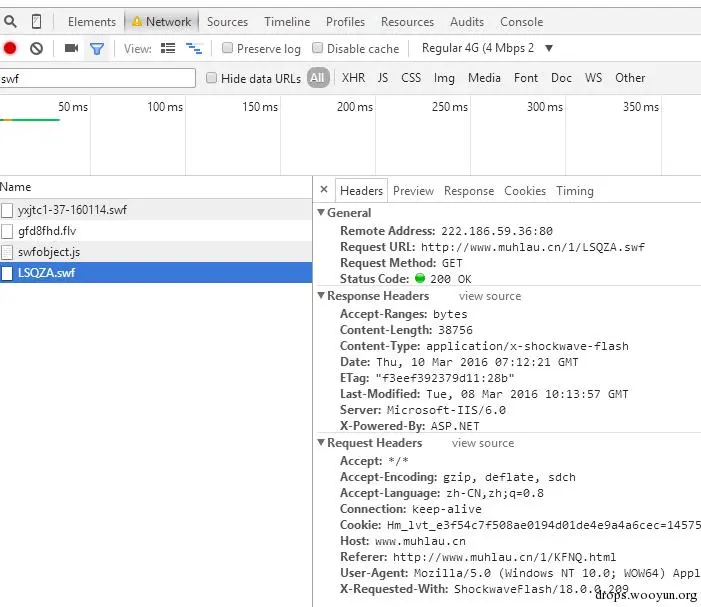Viewport: 701px width, 607px height.
Task: Click view source for Response Headers
Action: [x=490, y=296]
